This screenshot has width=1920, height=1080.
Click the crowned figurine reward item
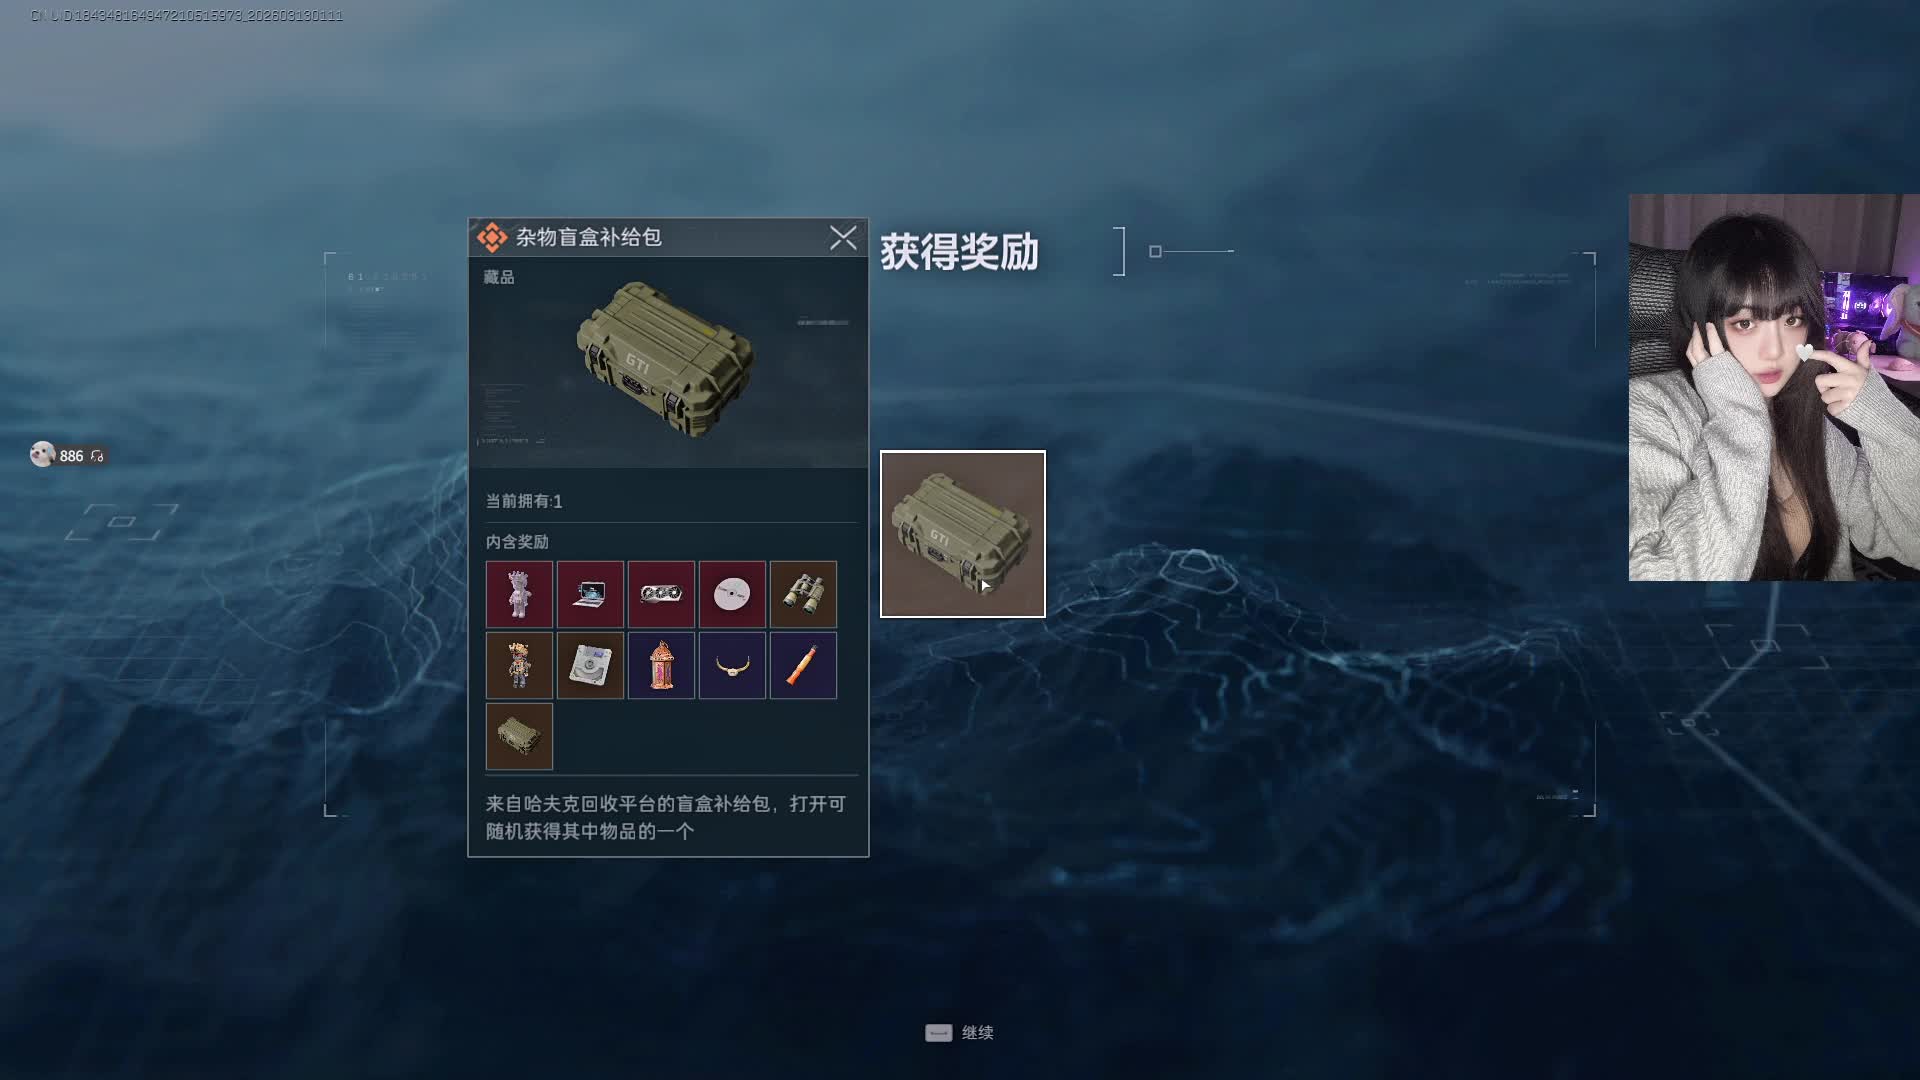(519, 665)
